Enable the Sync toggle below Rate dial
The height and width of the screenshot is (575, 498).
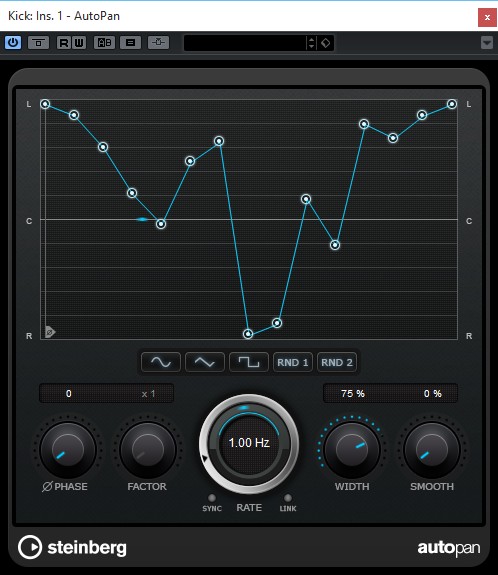coord(212,498)
